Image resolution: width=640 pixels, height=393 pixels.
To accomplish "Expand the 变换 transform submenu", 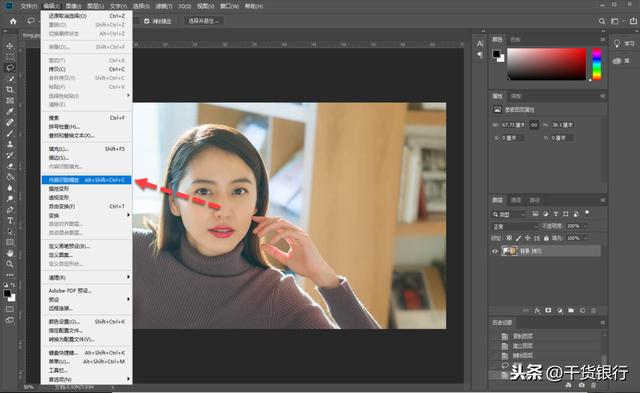I will 87,215.
